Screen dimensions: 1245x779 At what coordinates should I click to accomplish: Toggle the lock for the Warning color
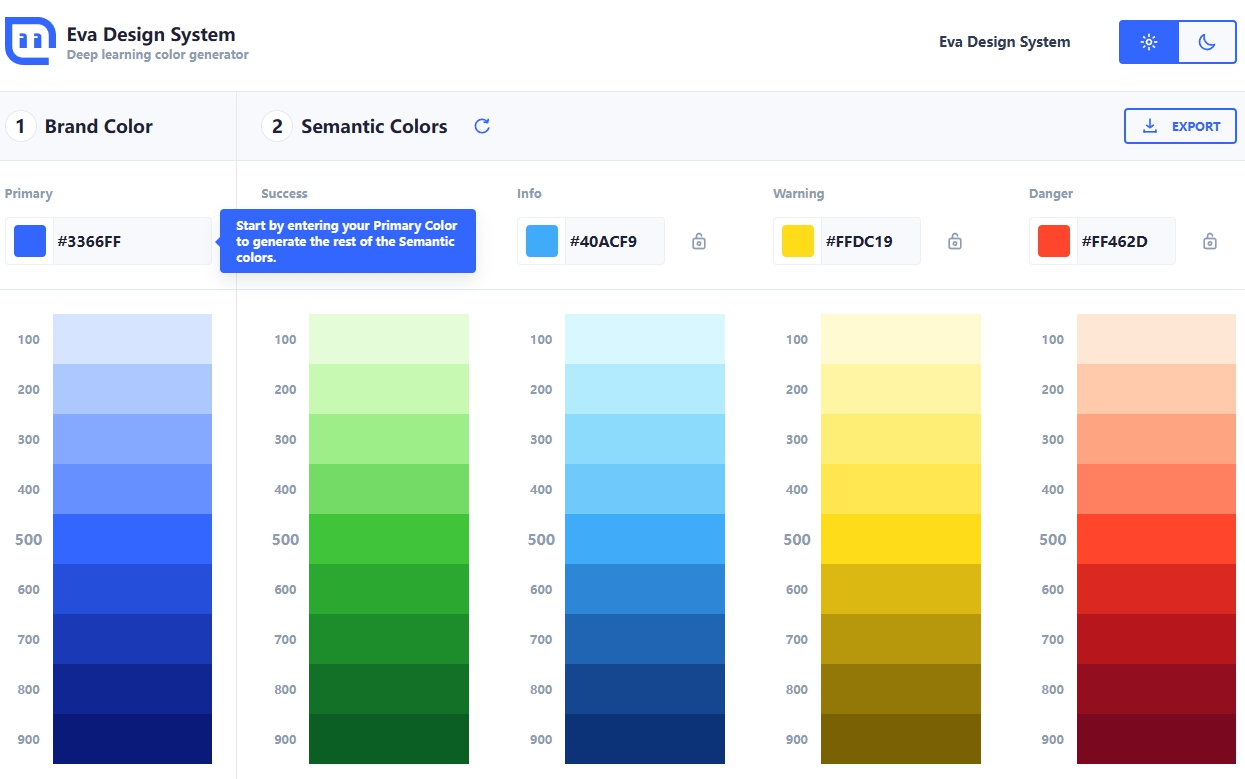point(955,241)
